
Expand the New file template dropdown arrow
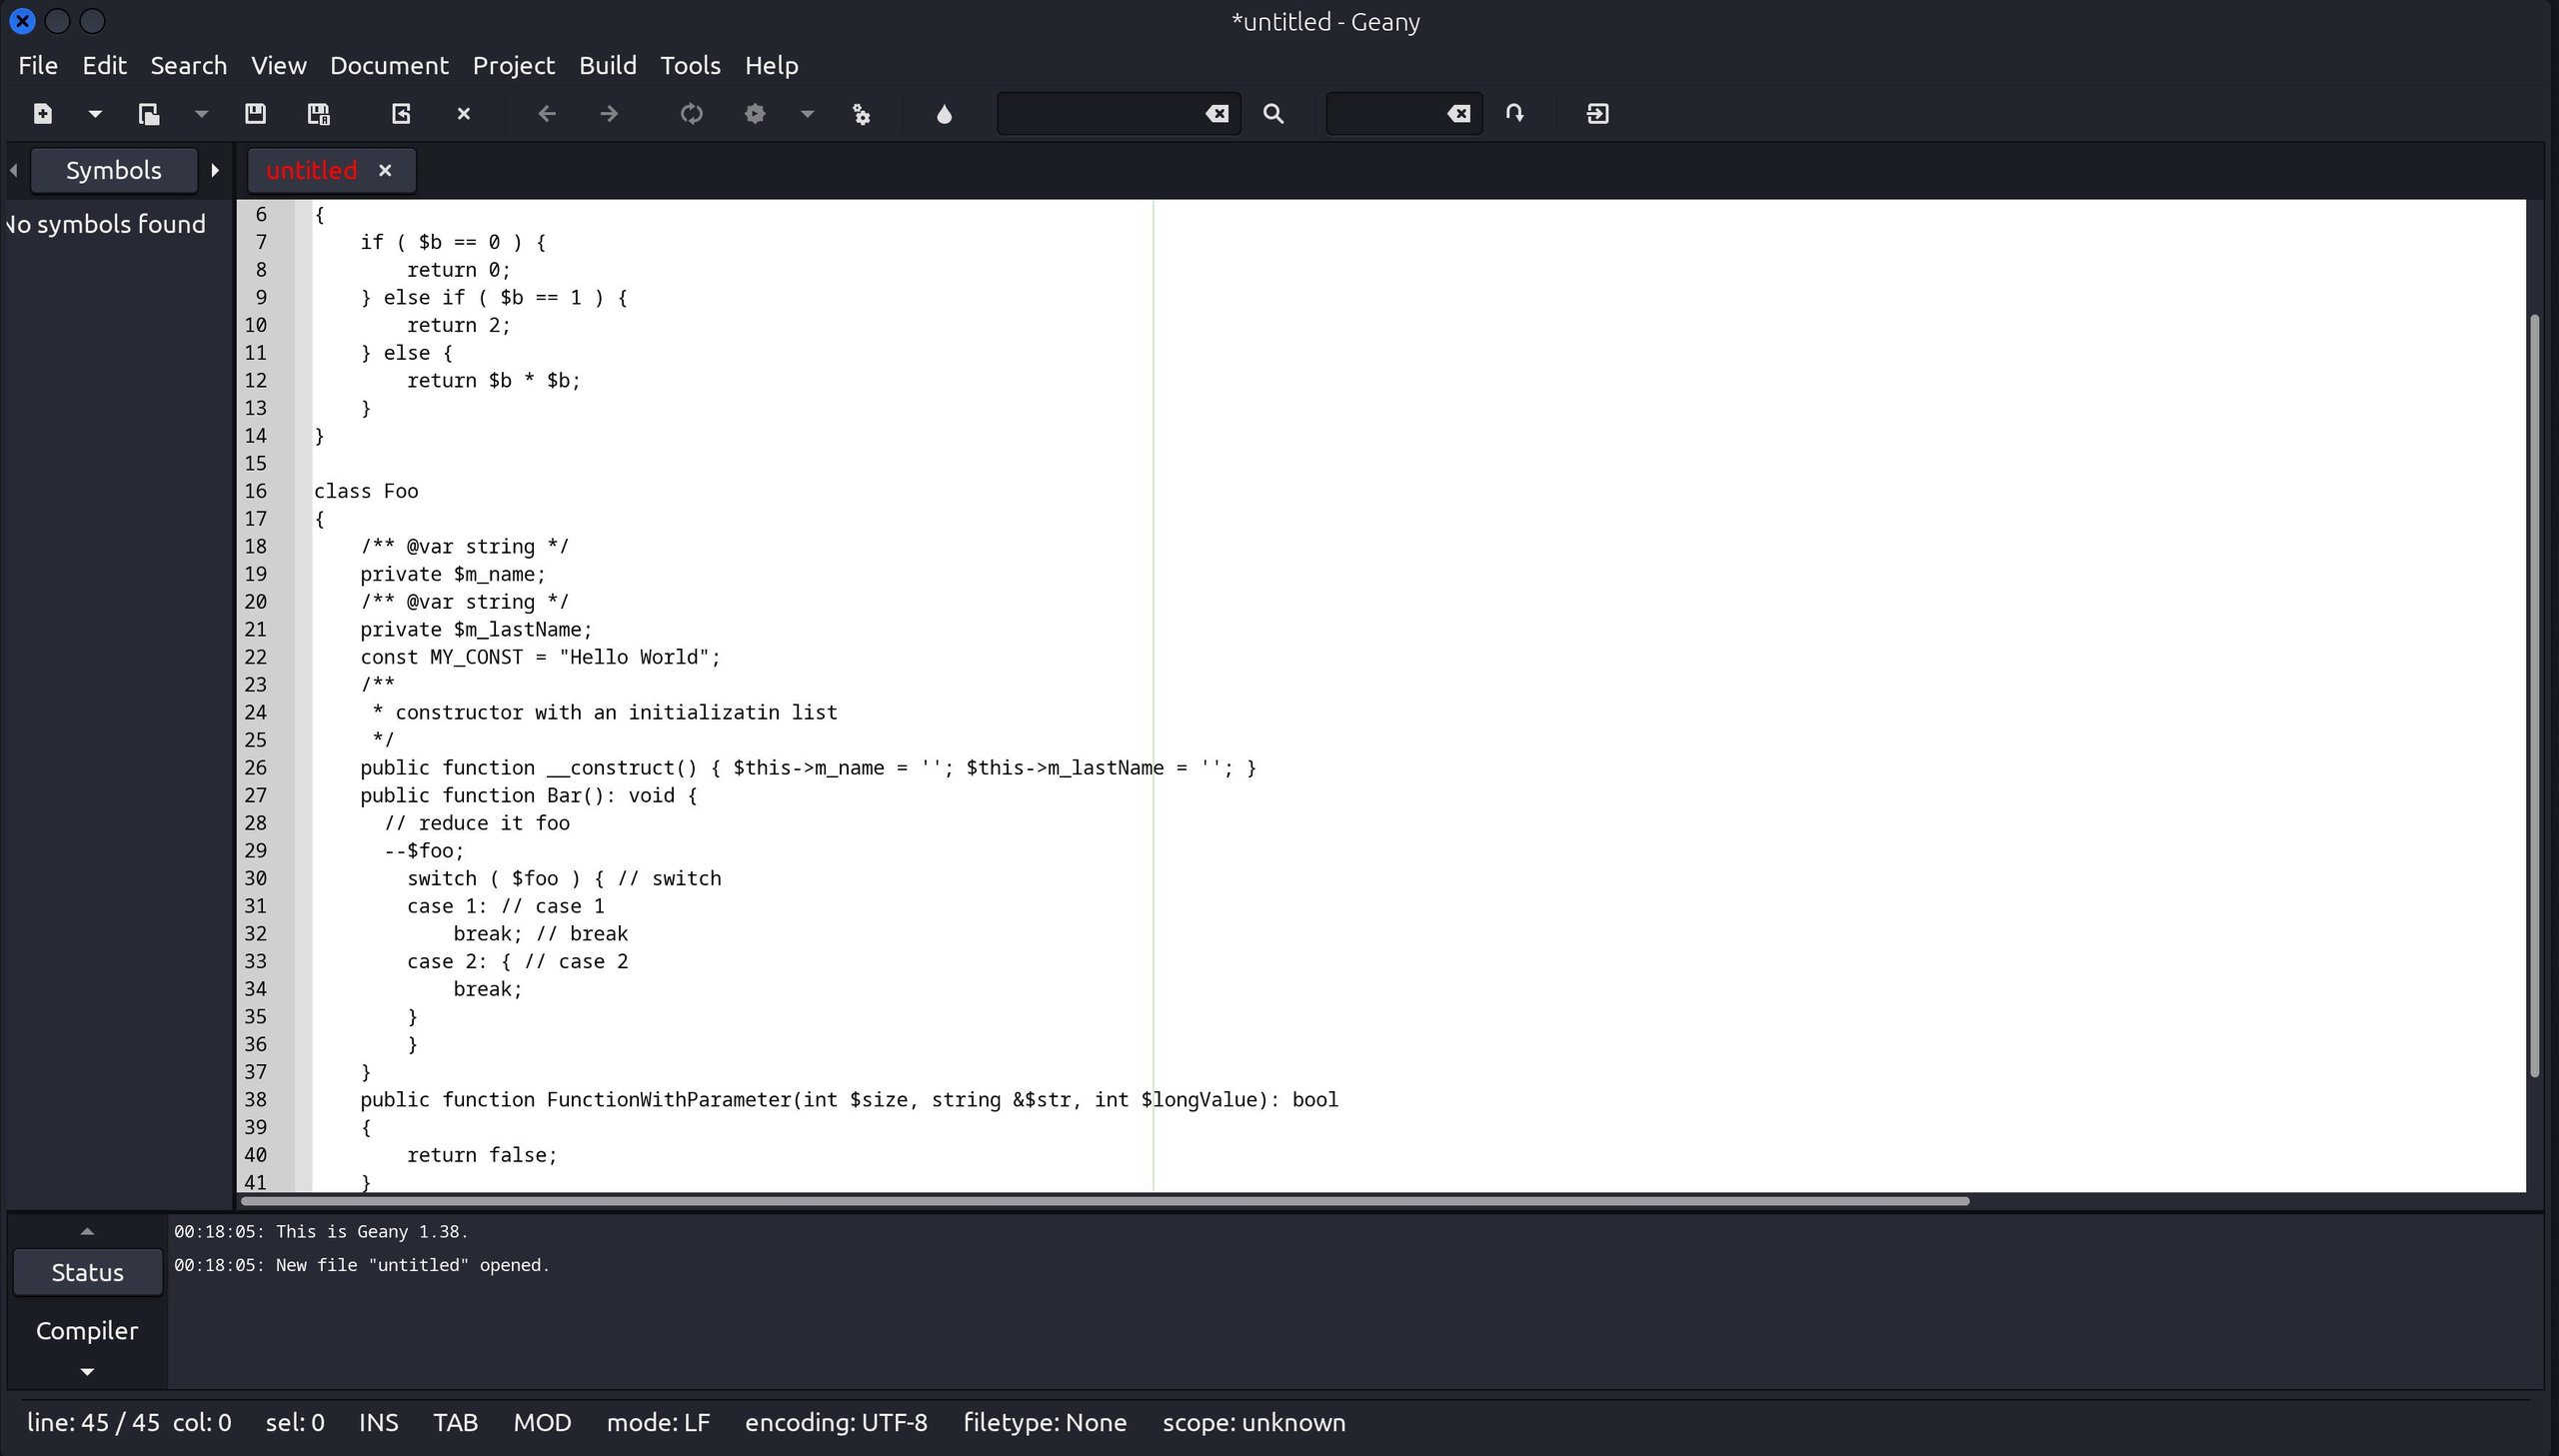click(x=95, y=114)
